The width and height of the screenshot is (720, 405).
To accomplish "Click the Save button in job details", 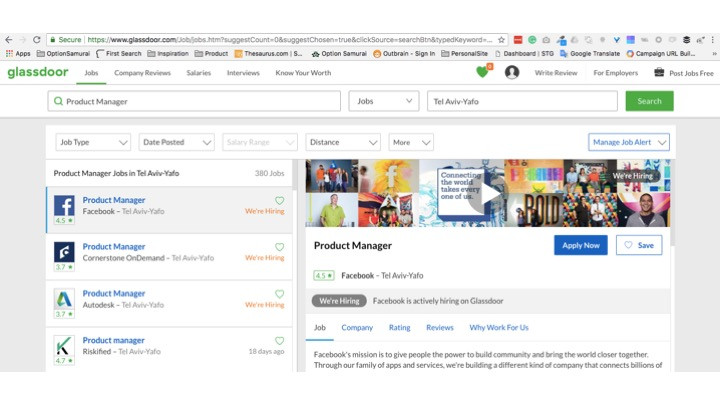I will [639, 245].
